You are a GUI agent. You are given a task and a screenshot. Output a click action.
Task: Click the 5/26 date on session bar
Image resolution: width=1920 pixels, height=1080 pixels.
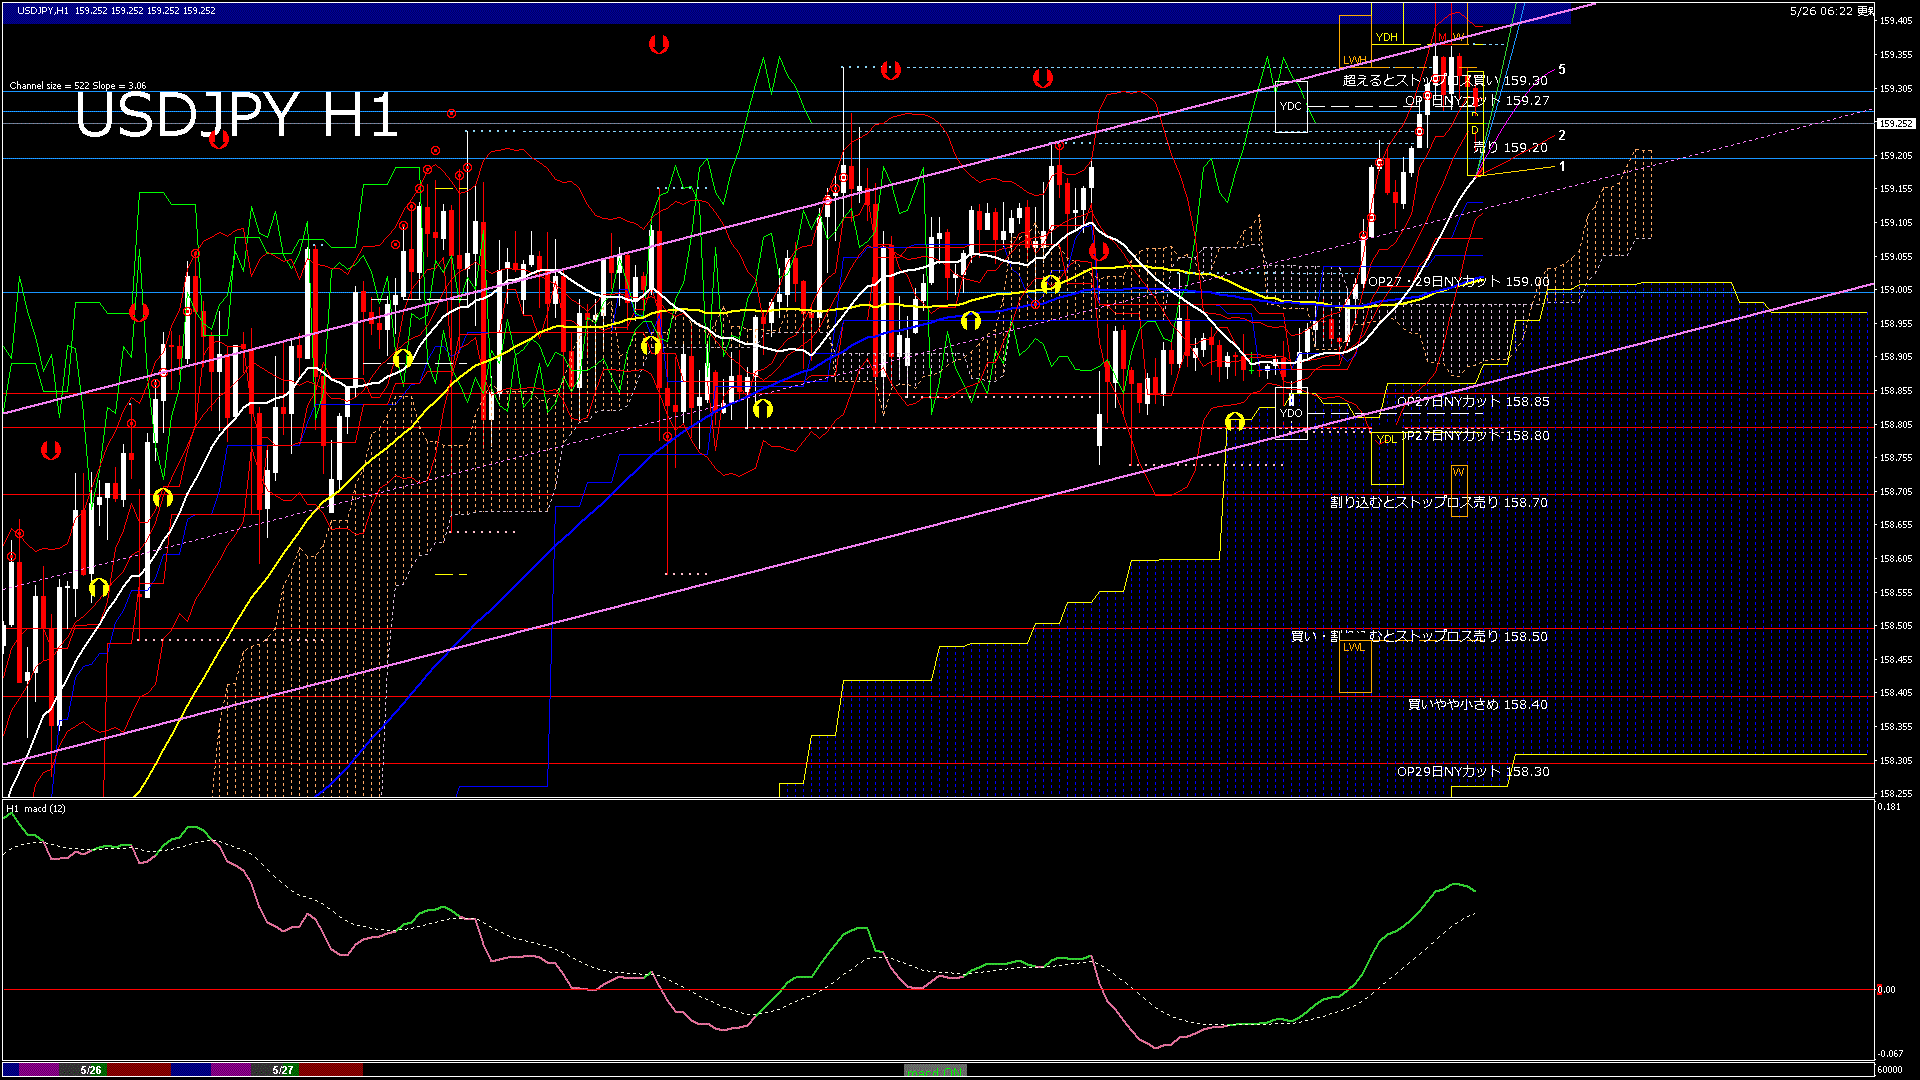(91, 1070)
